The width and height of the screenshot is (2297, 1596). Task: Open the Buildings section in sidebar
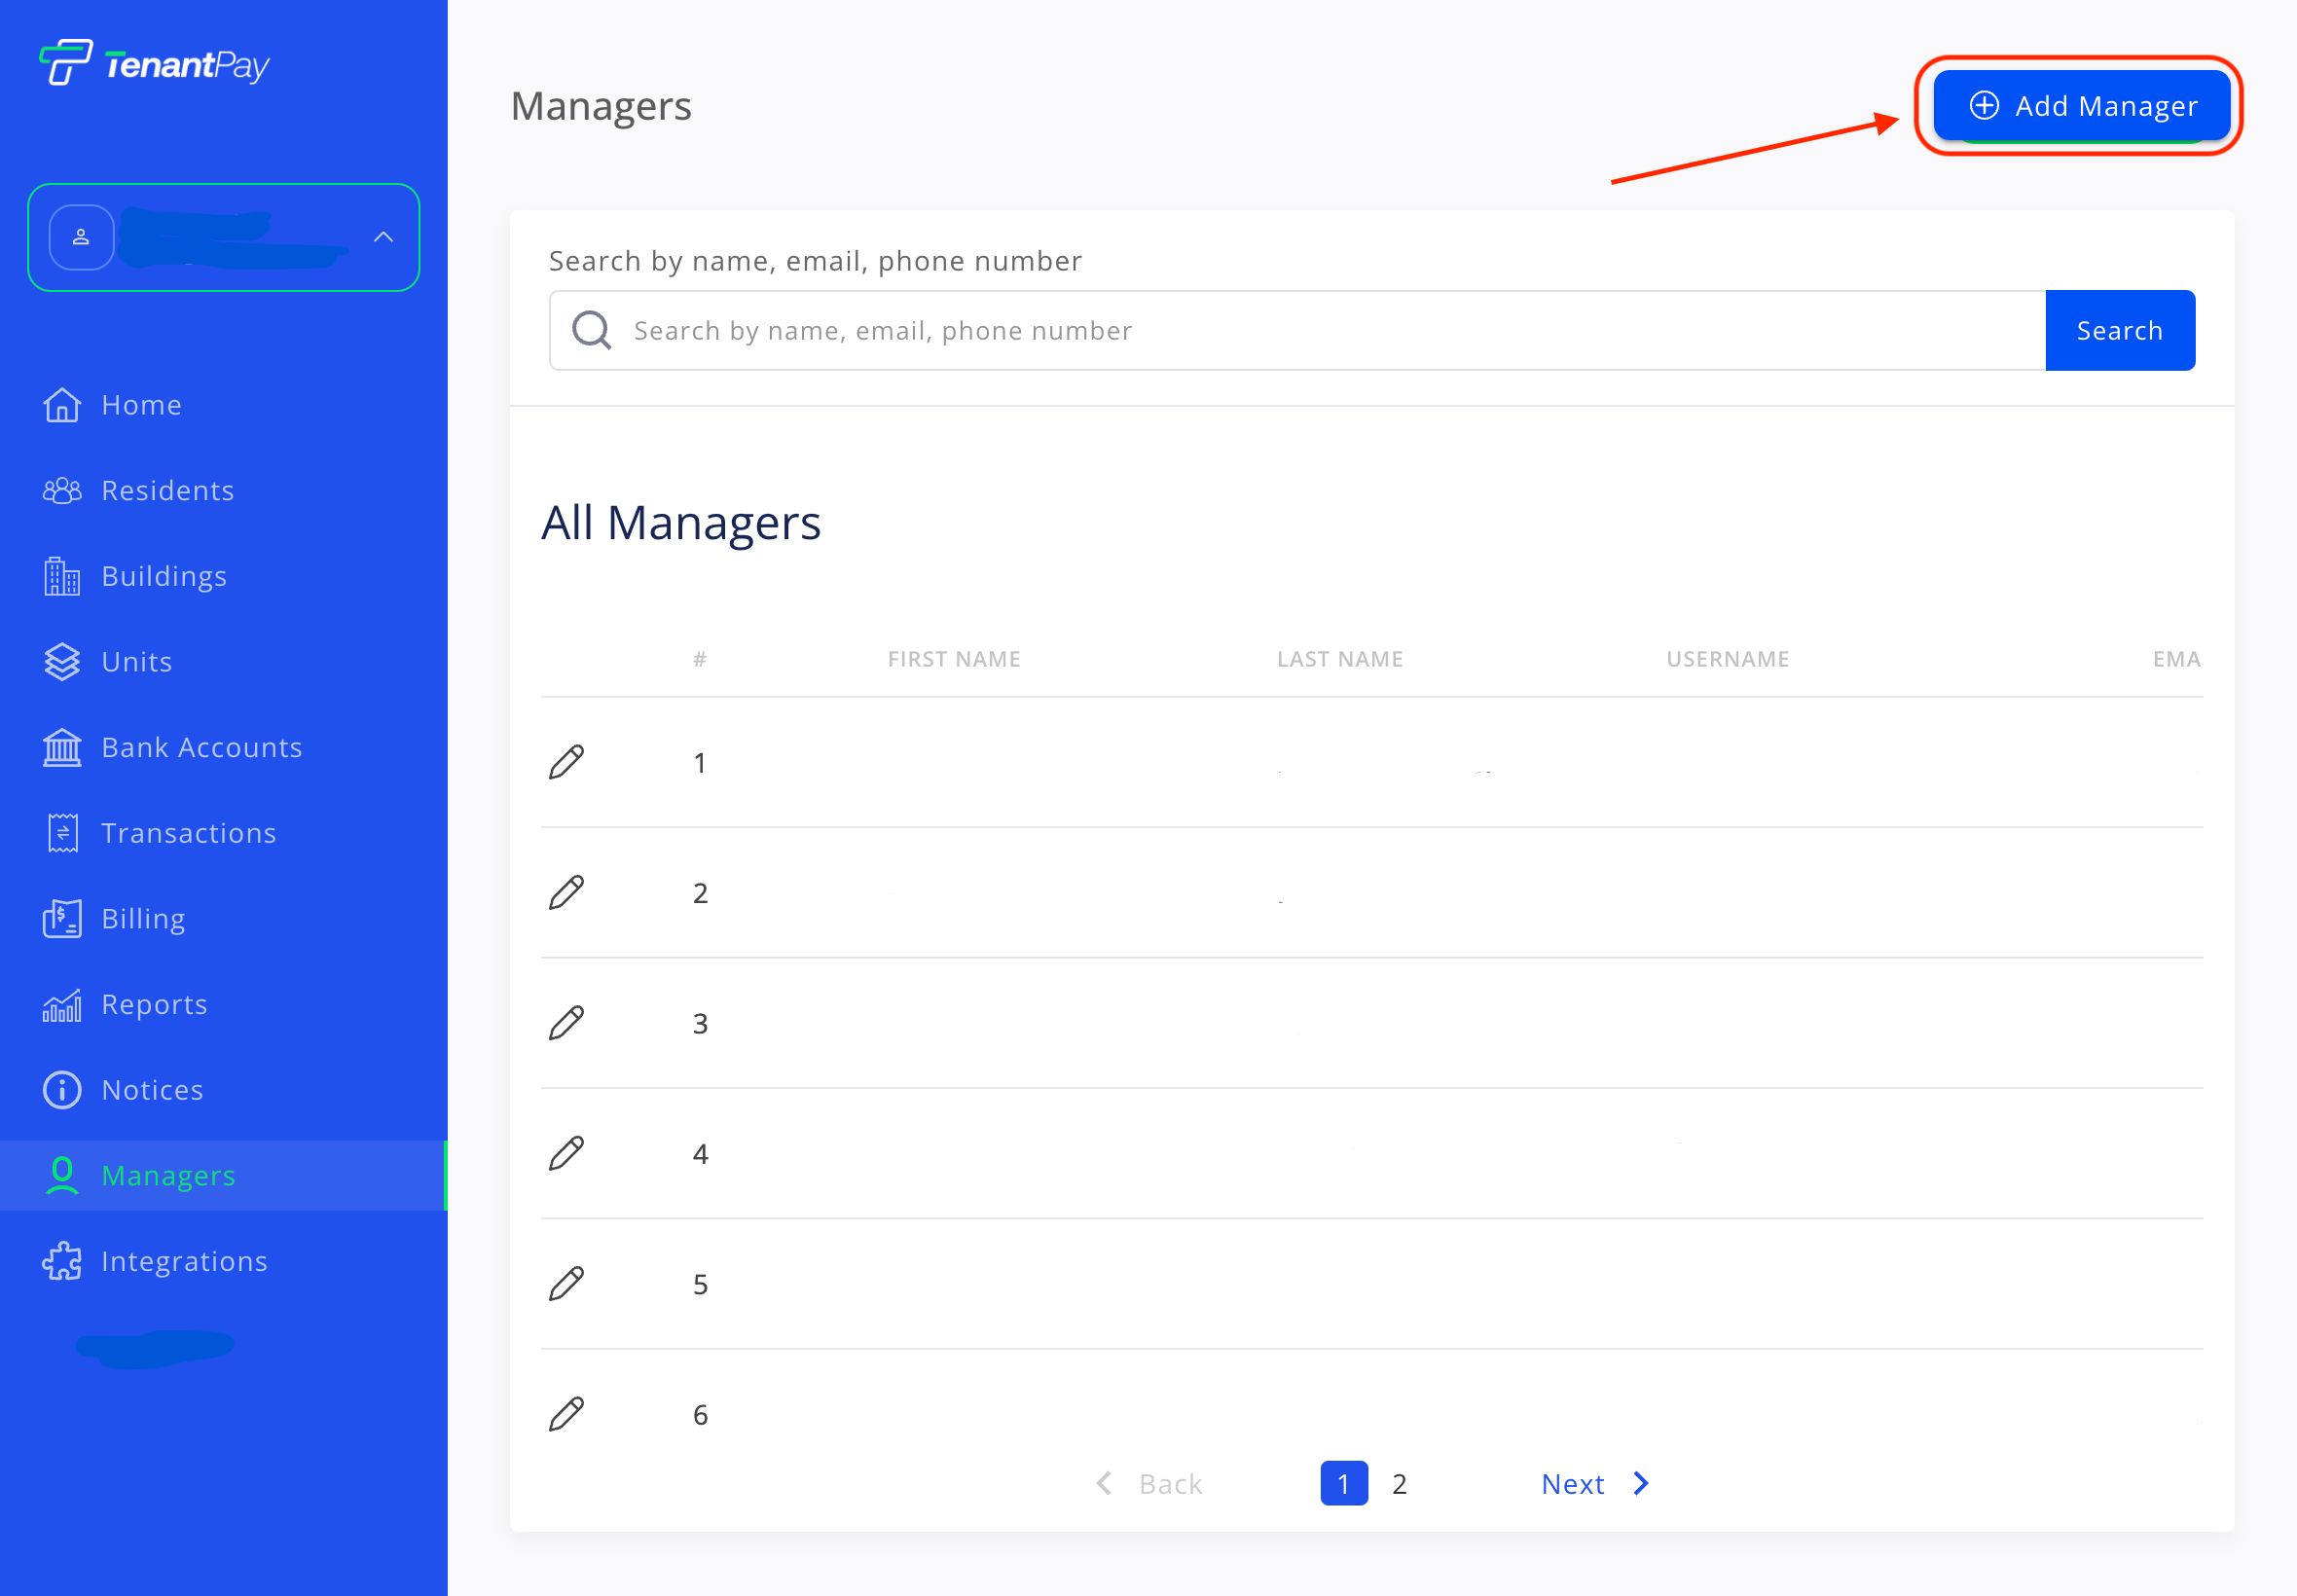(x=164, y=576)
